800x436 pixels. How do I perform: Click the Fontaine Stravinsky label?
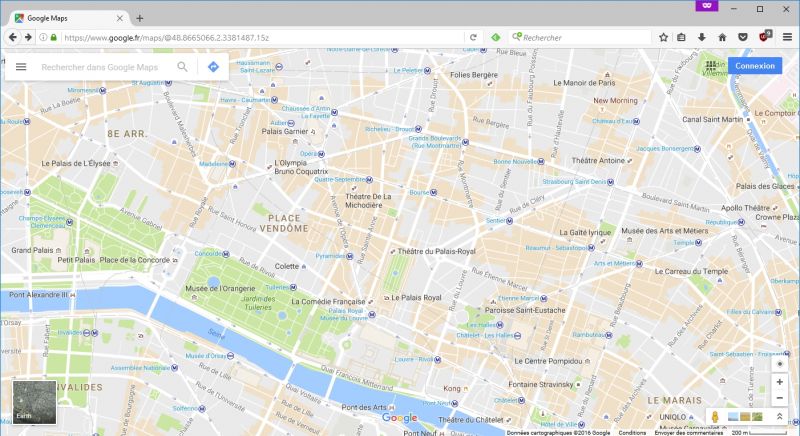(541, 384)
